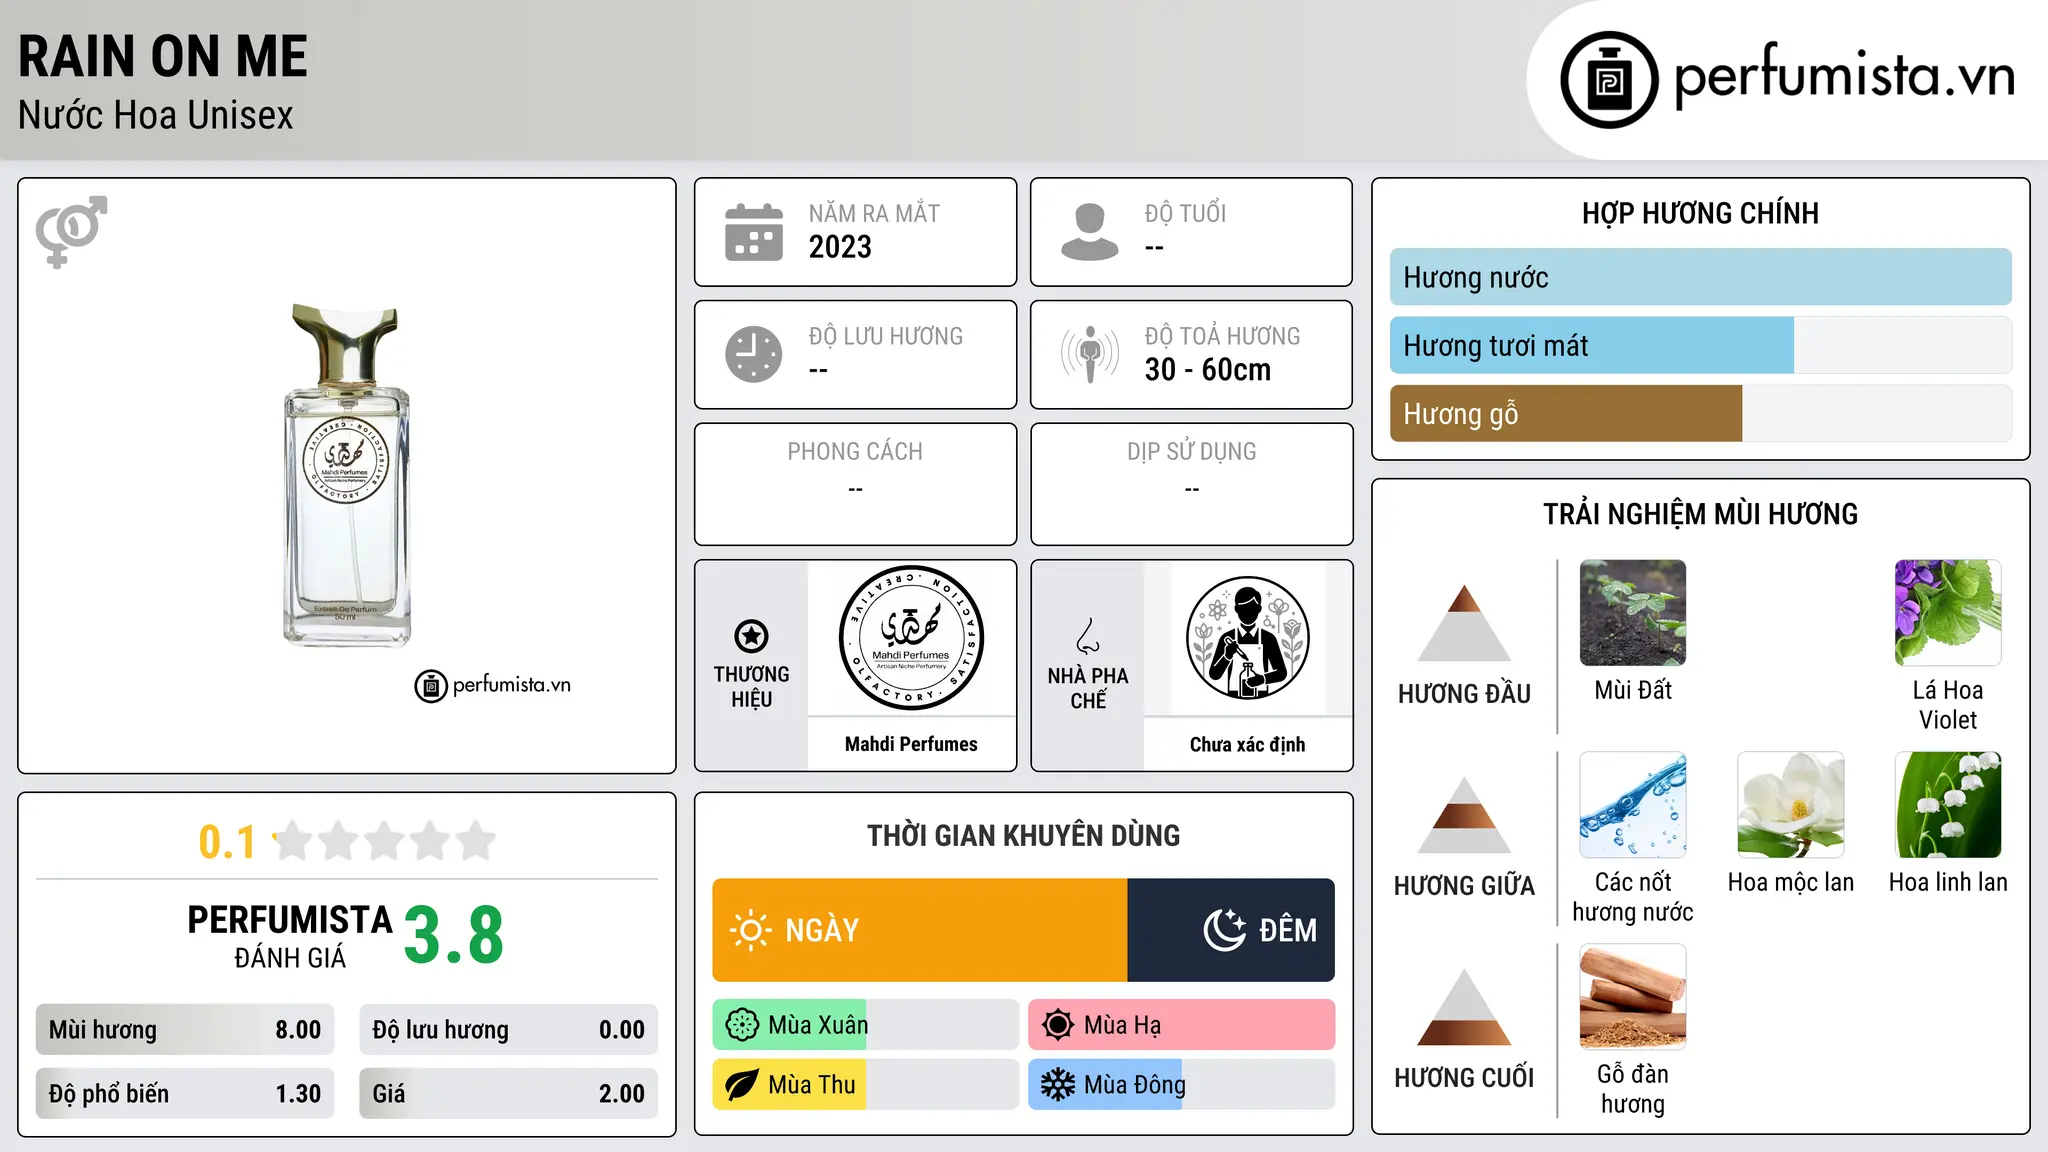Click the Hương tươi mát accord bar
The image size is (2048, 1152).
coord(1701,345)
